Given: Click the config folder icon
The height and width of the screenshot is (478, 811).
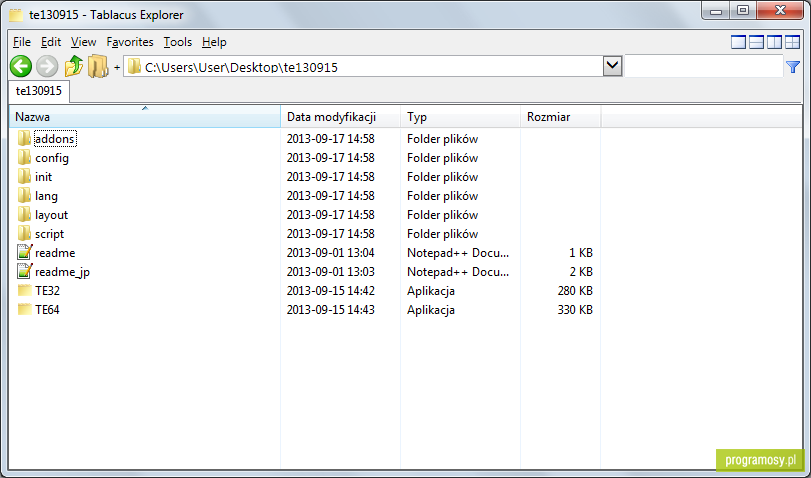Looking at the screenshot, I should pyautogui.click(x=24, y=158).
